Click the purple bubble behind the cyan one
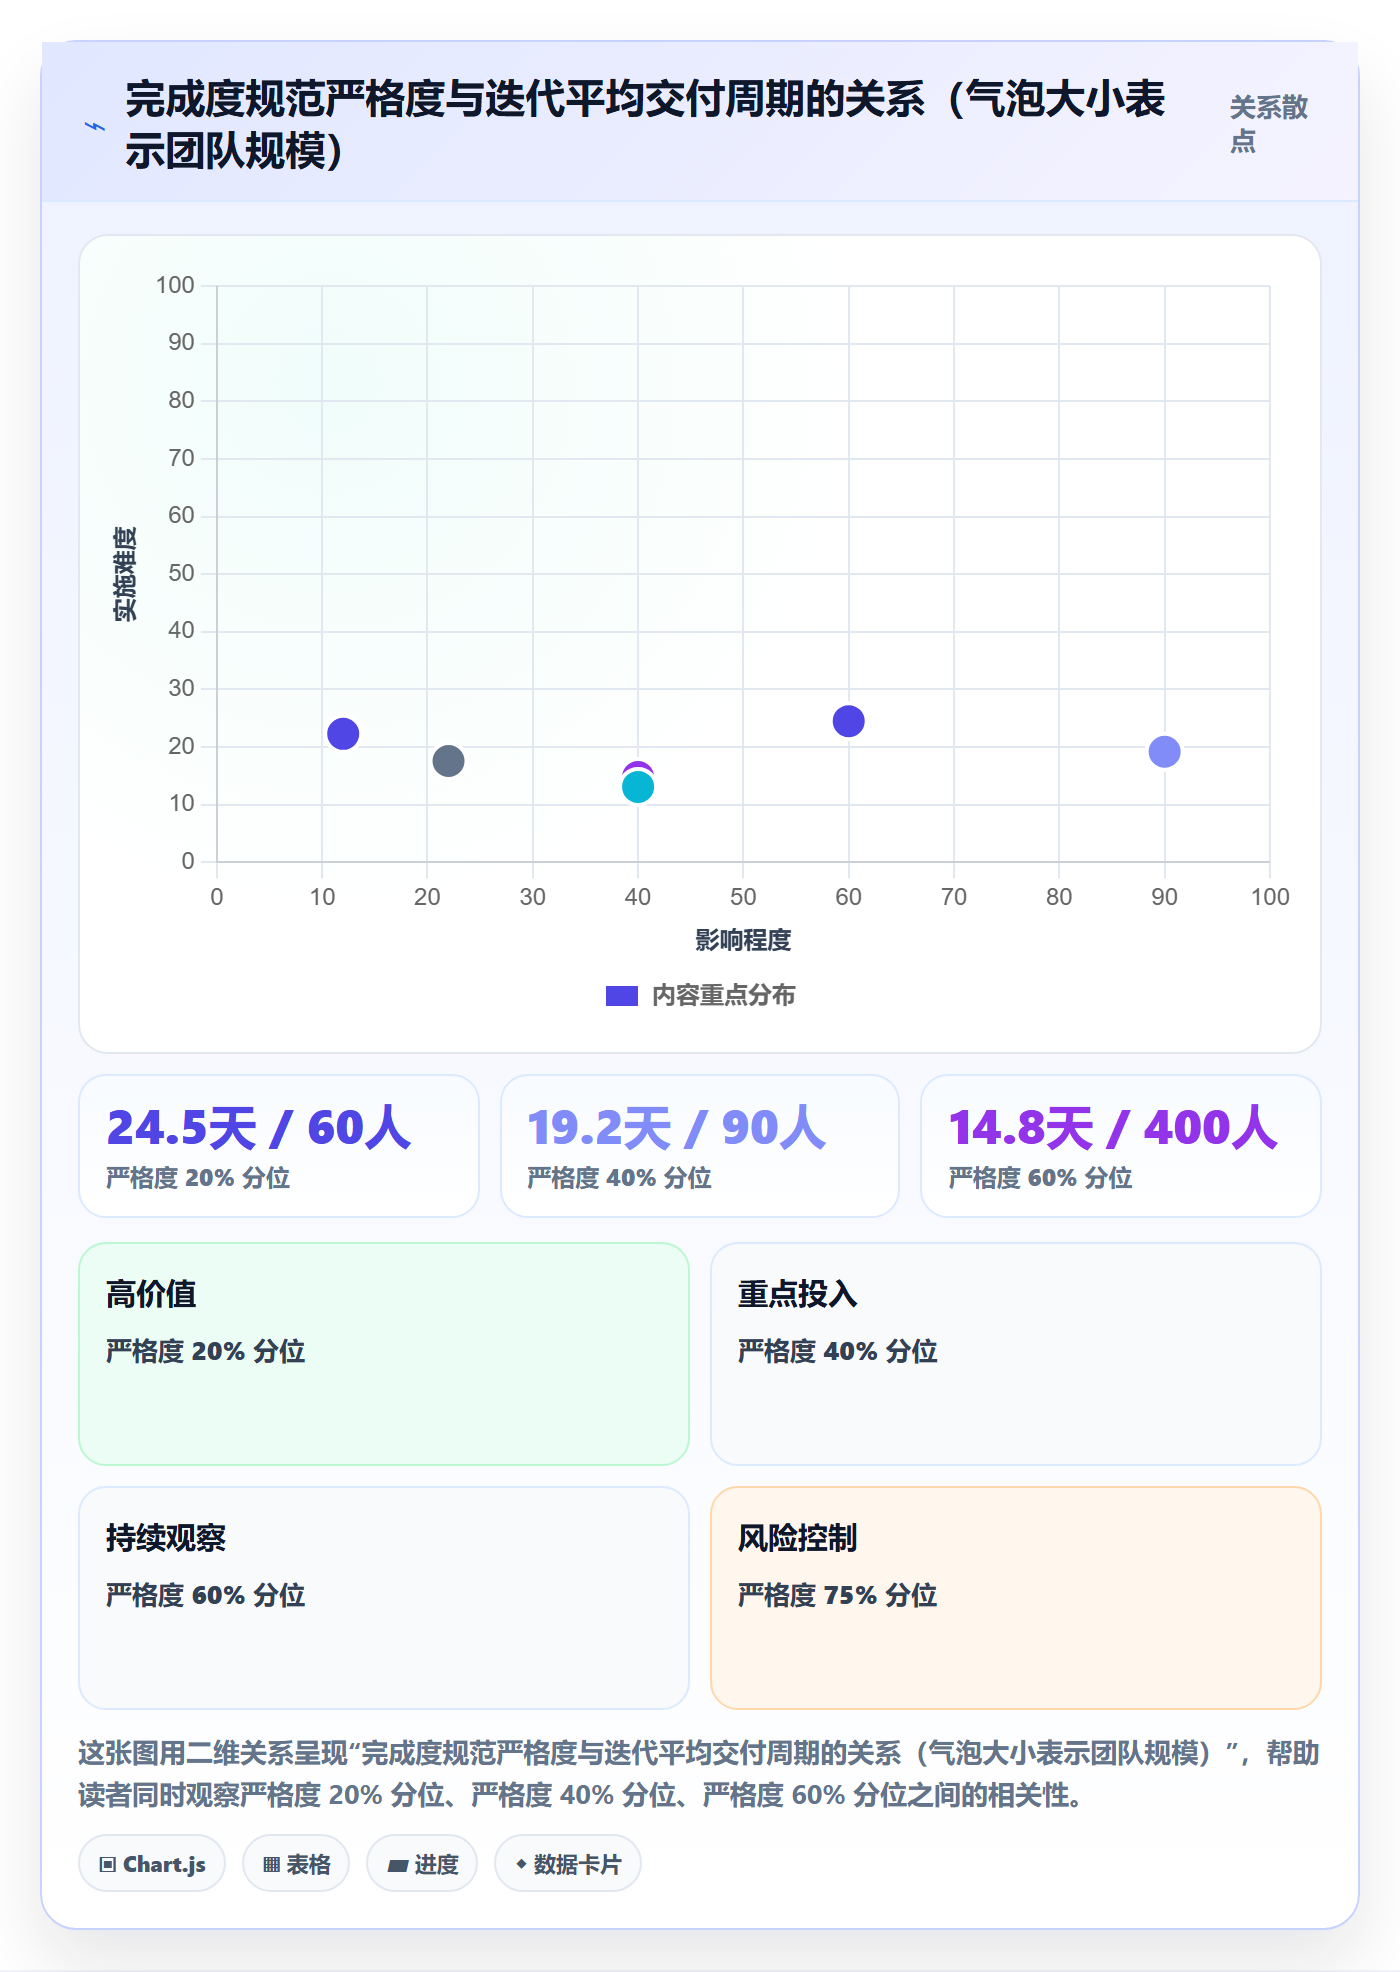Image resolution: width=1400 pixels, height=1972 pixels. [x=638, y=767]
